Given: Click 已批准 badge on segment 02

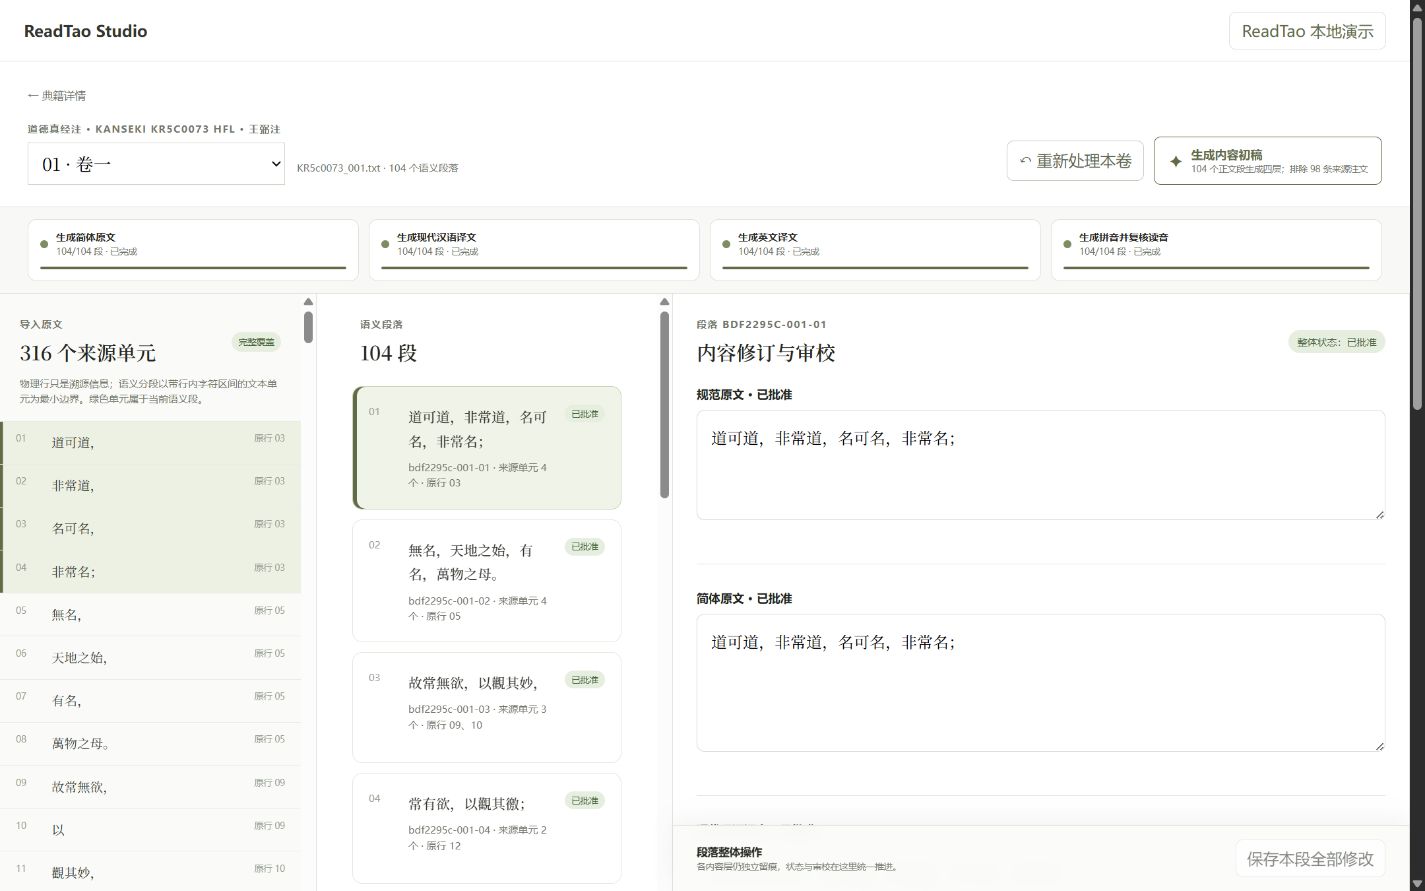Looking at the screenshot, I should pyautogui.click(x=584, y=547).
